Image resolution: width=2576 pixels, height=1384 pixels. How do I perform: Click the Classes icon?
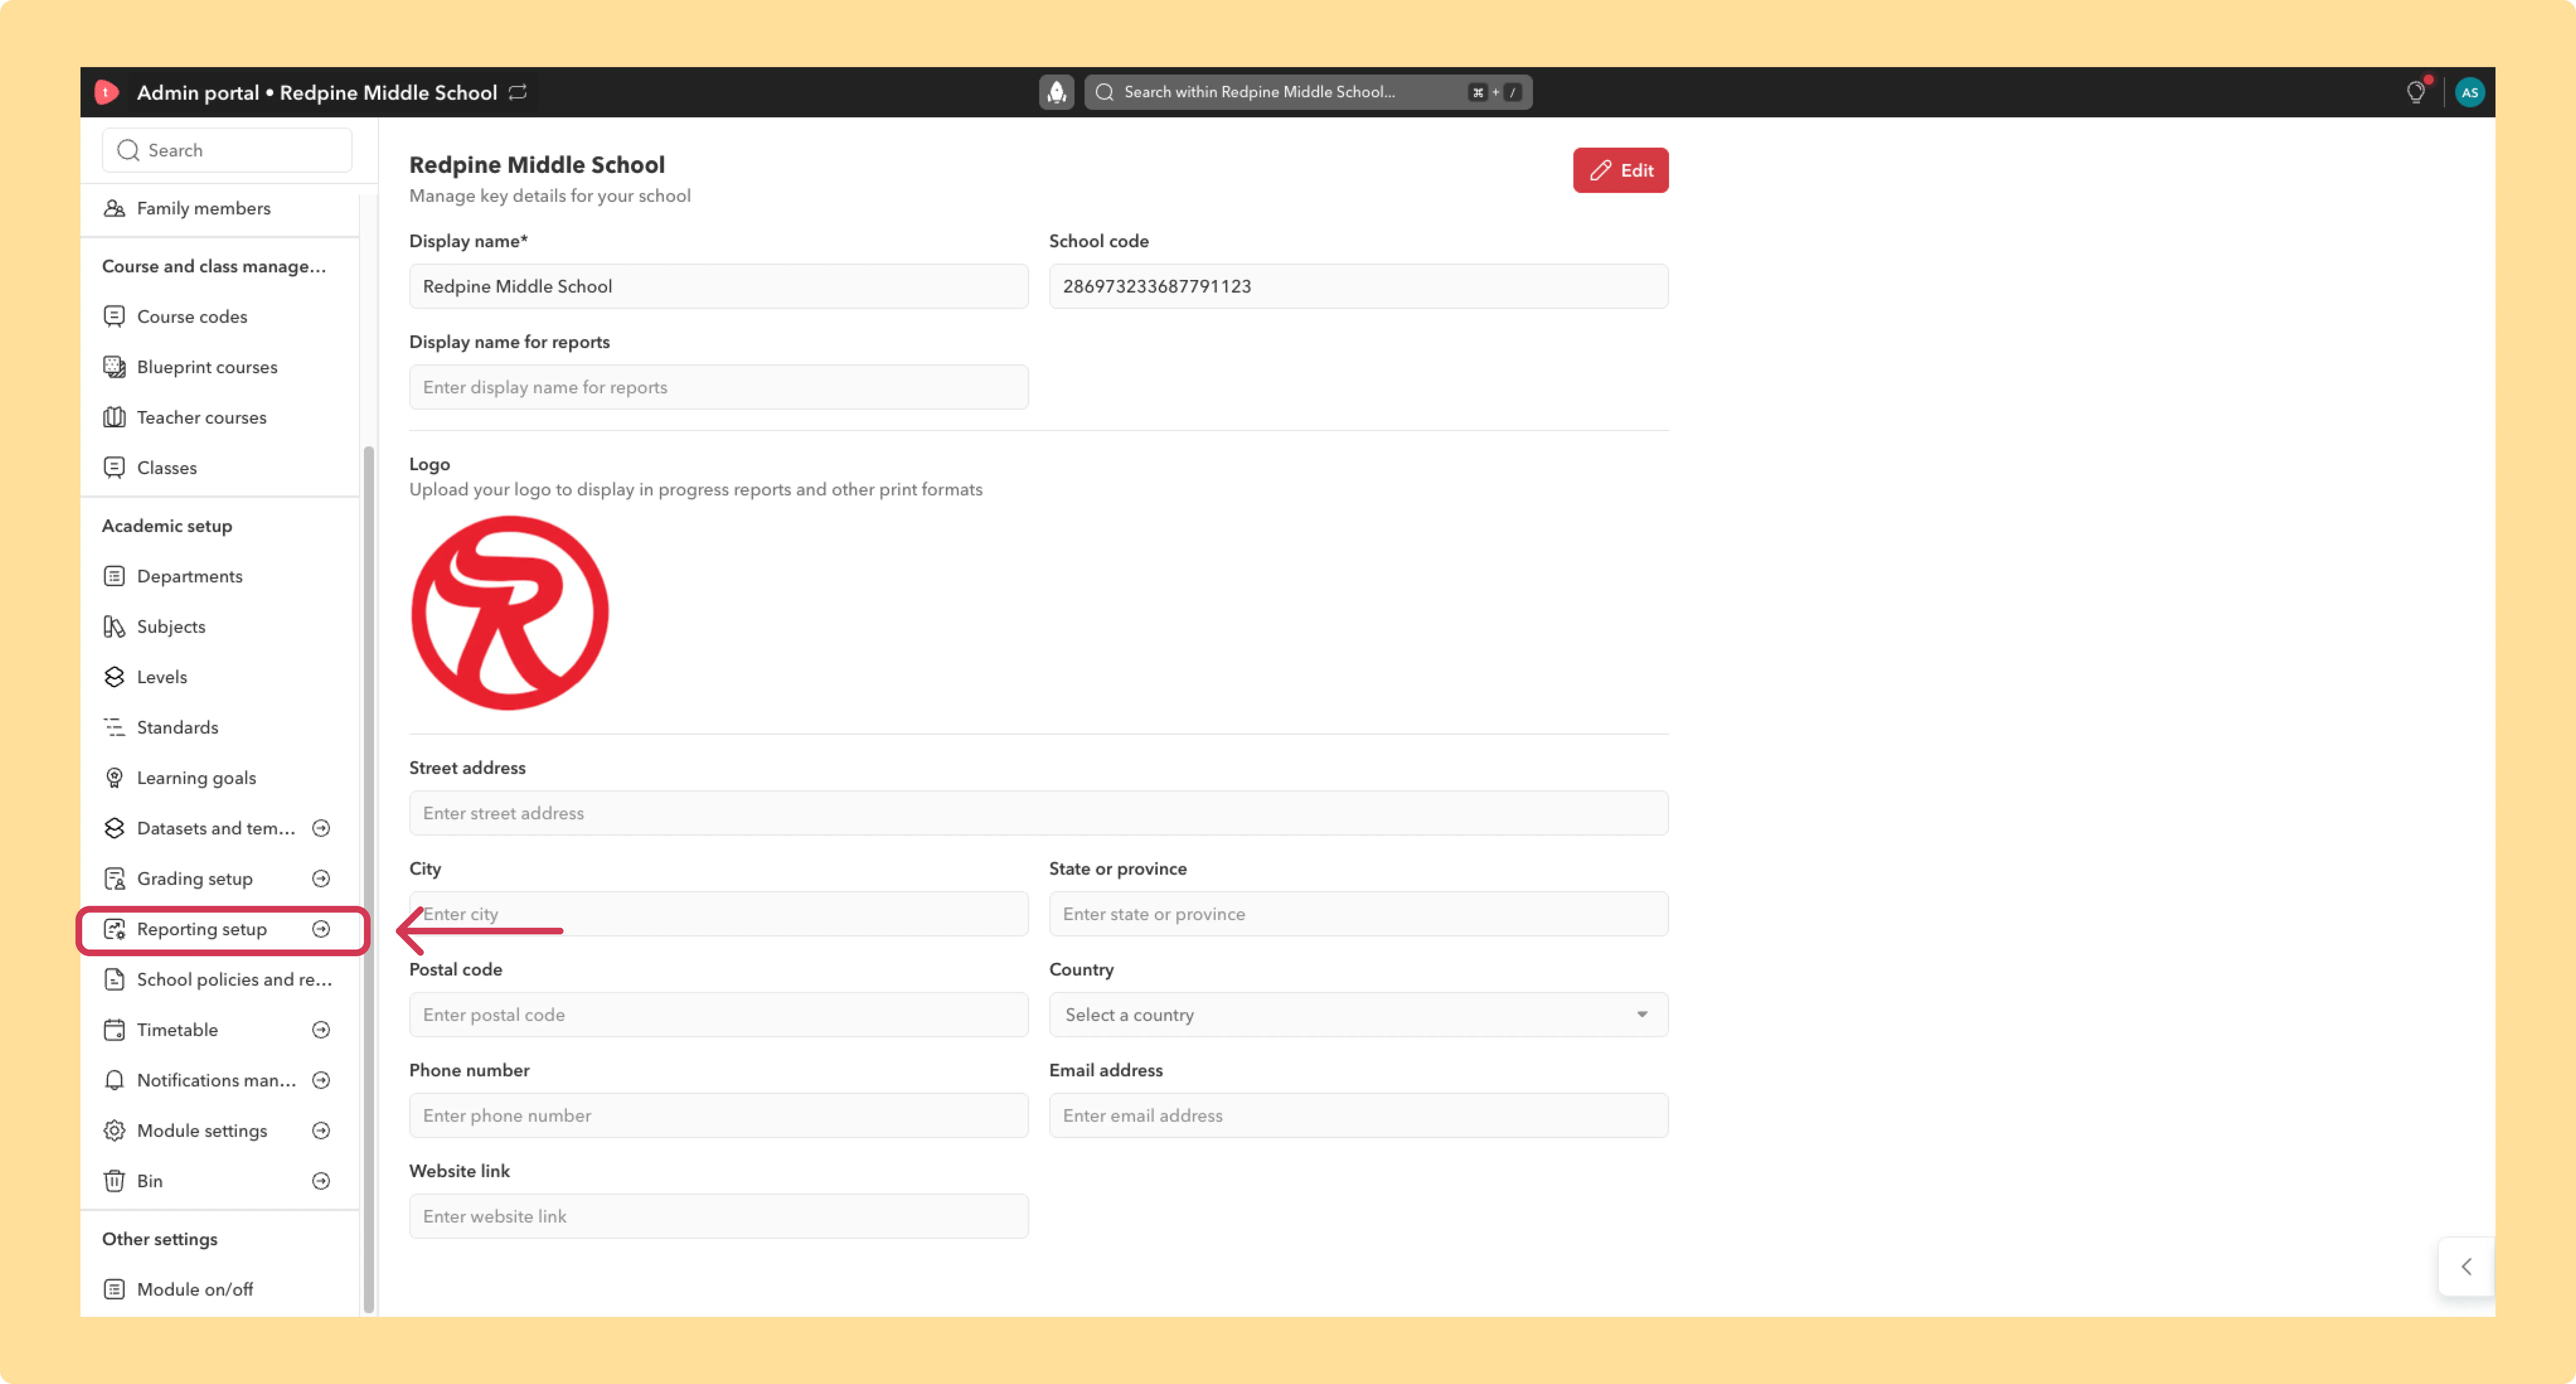coord(115,468)
